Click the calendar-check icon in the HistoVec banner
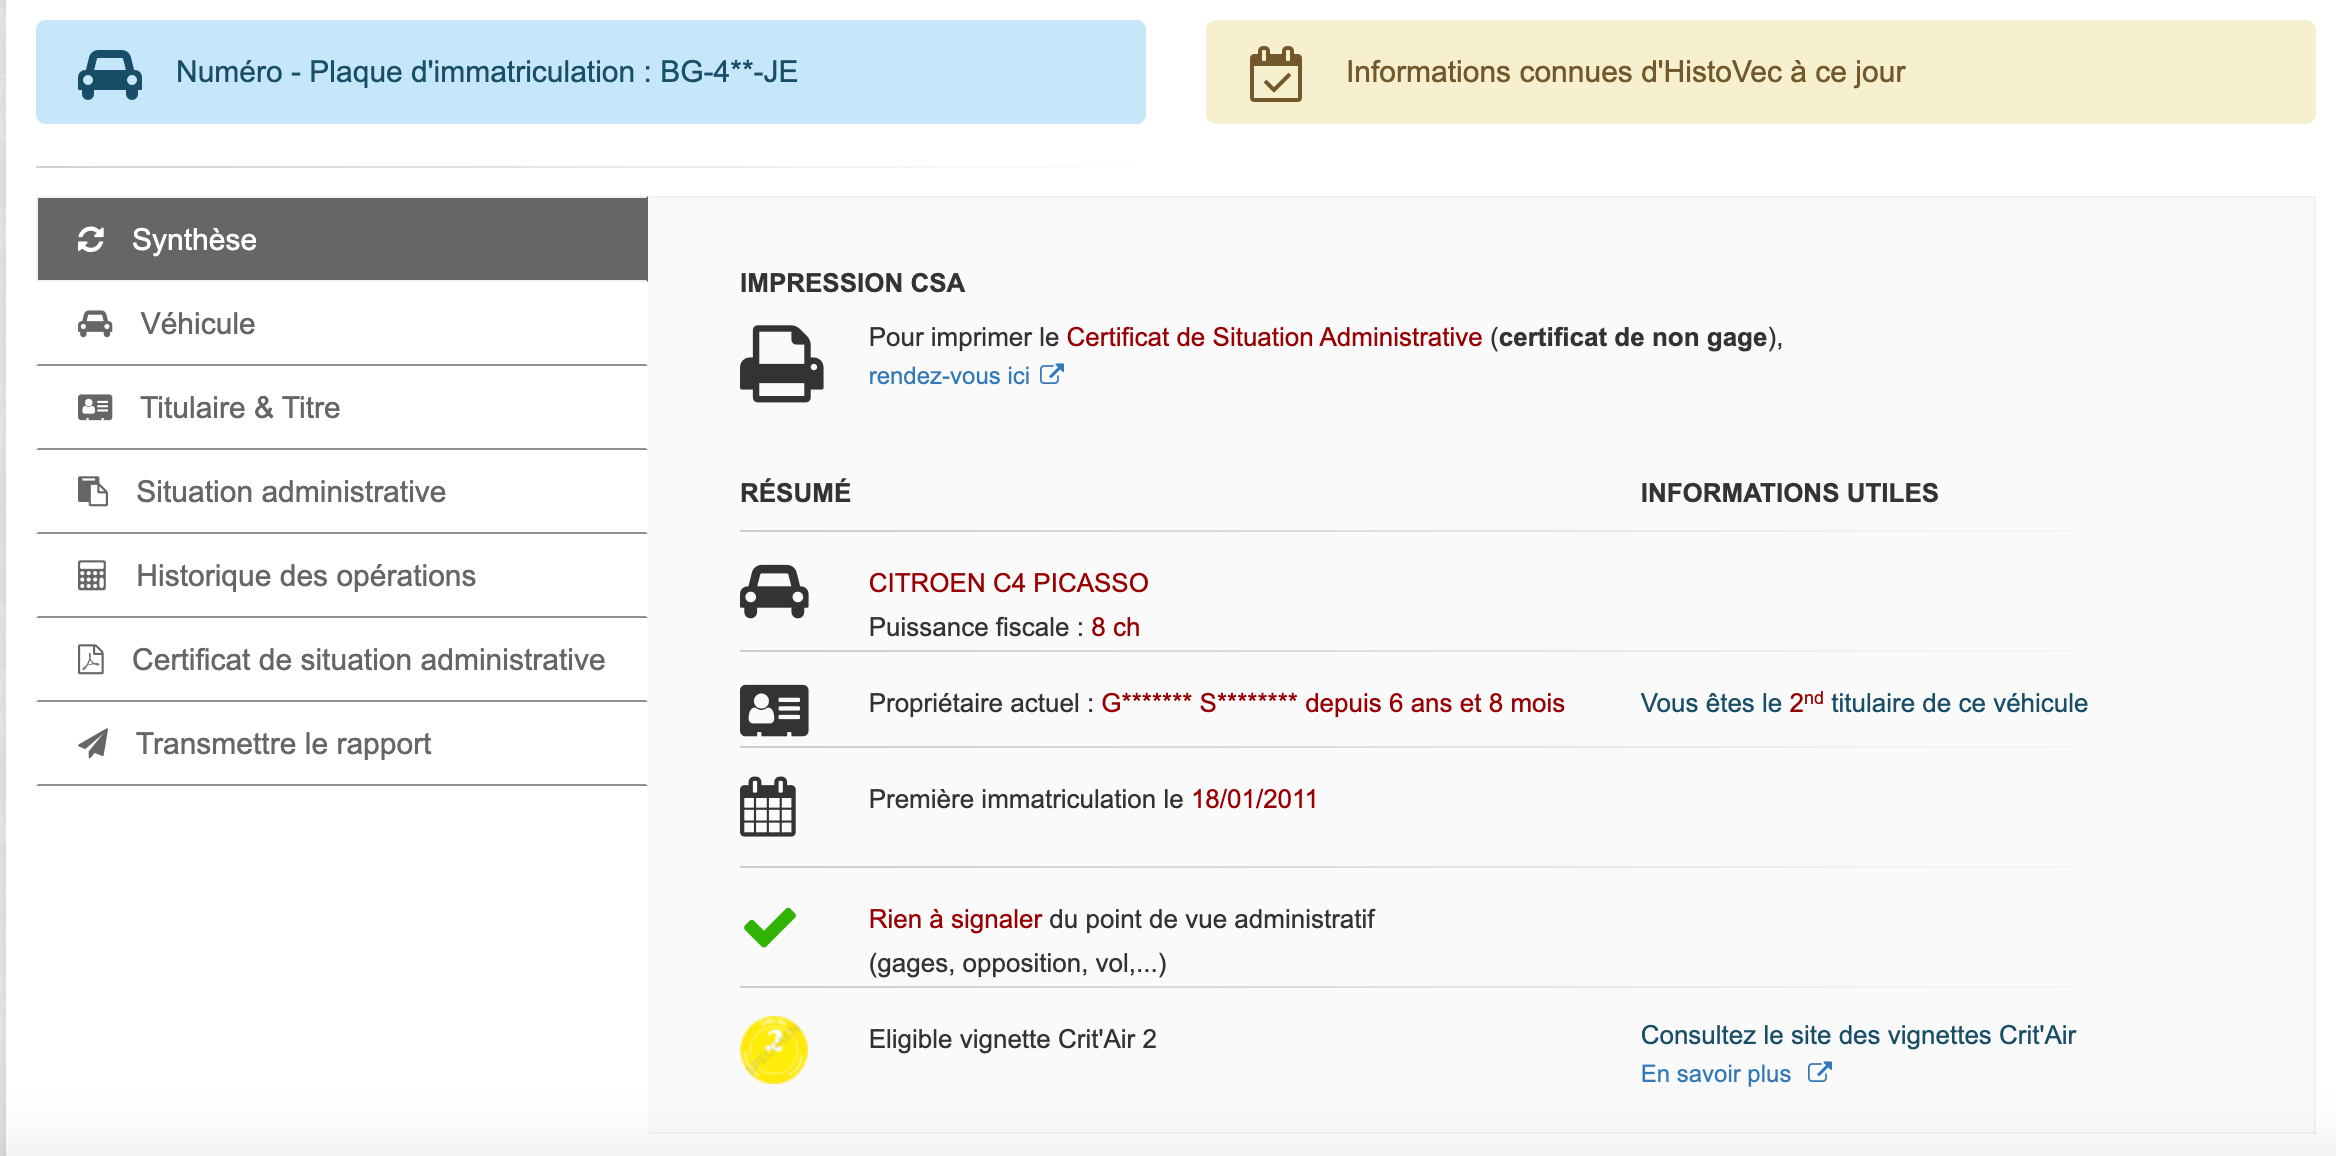The height and width of the screenshot is (1156, 2336). (1276, 74)
